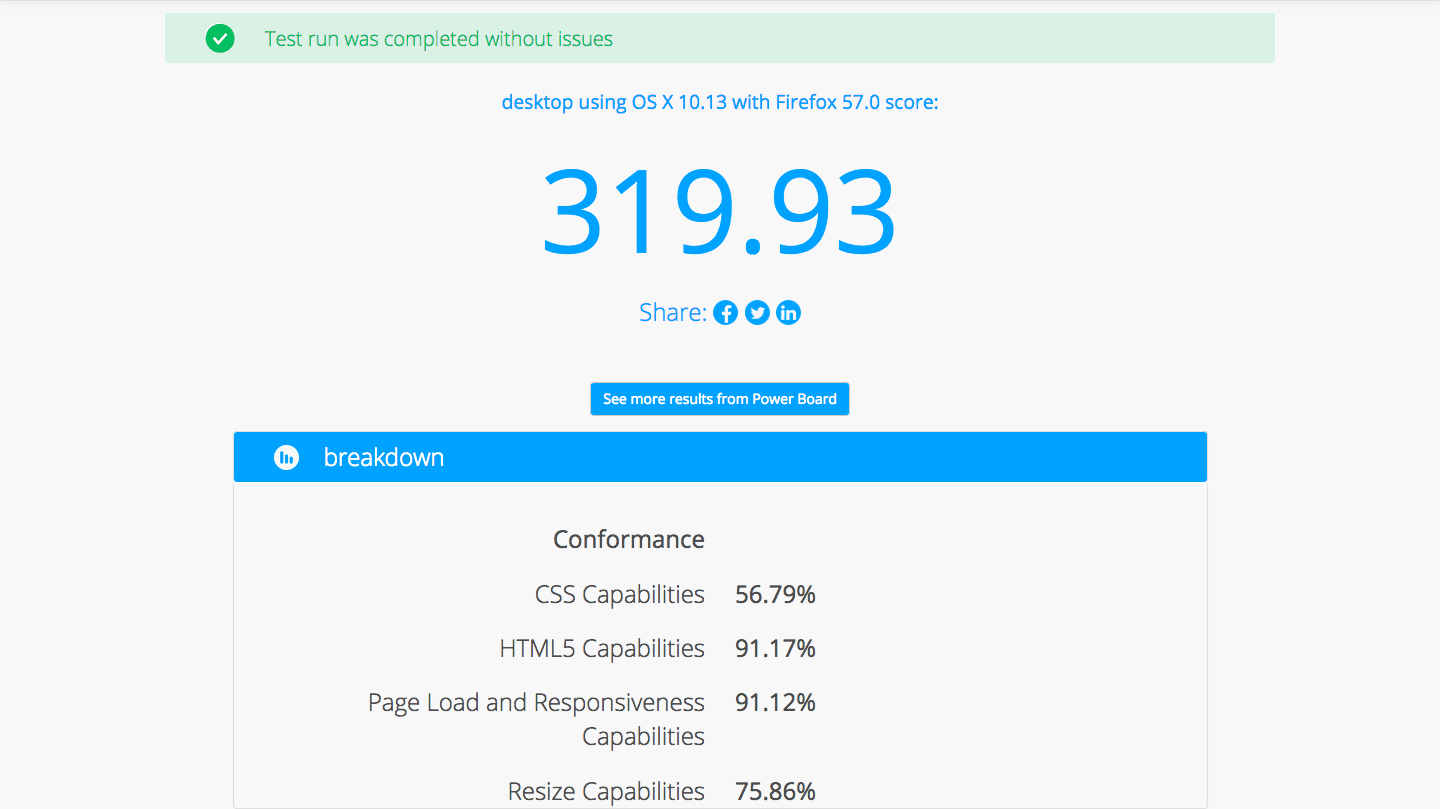
Task: Click the desktop OS X Firefox score link
Action: pos(719,102)
